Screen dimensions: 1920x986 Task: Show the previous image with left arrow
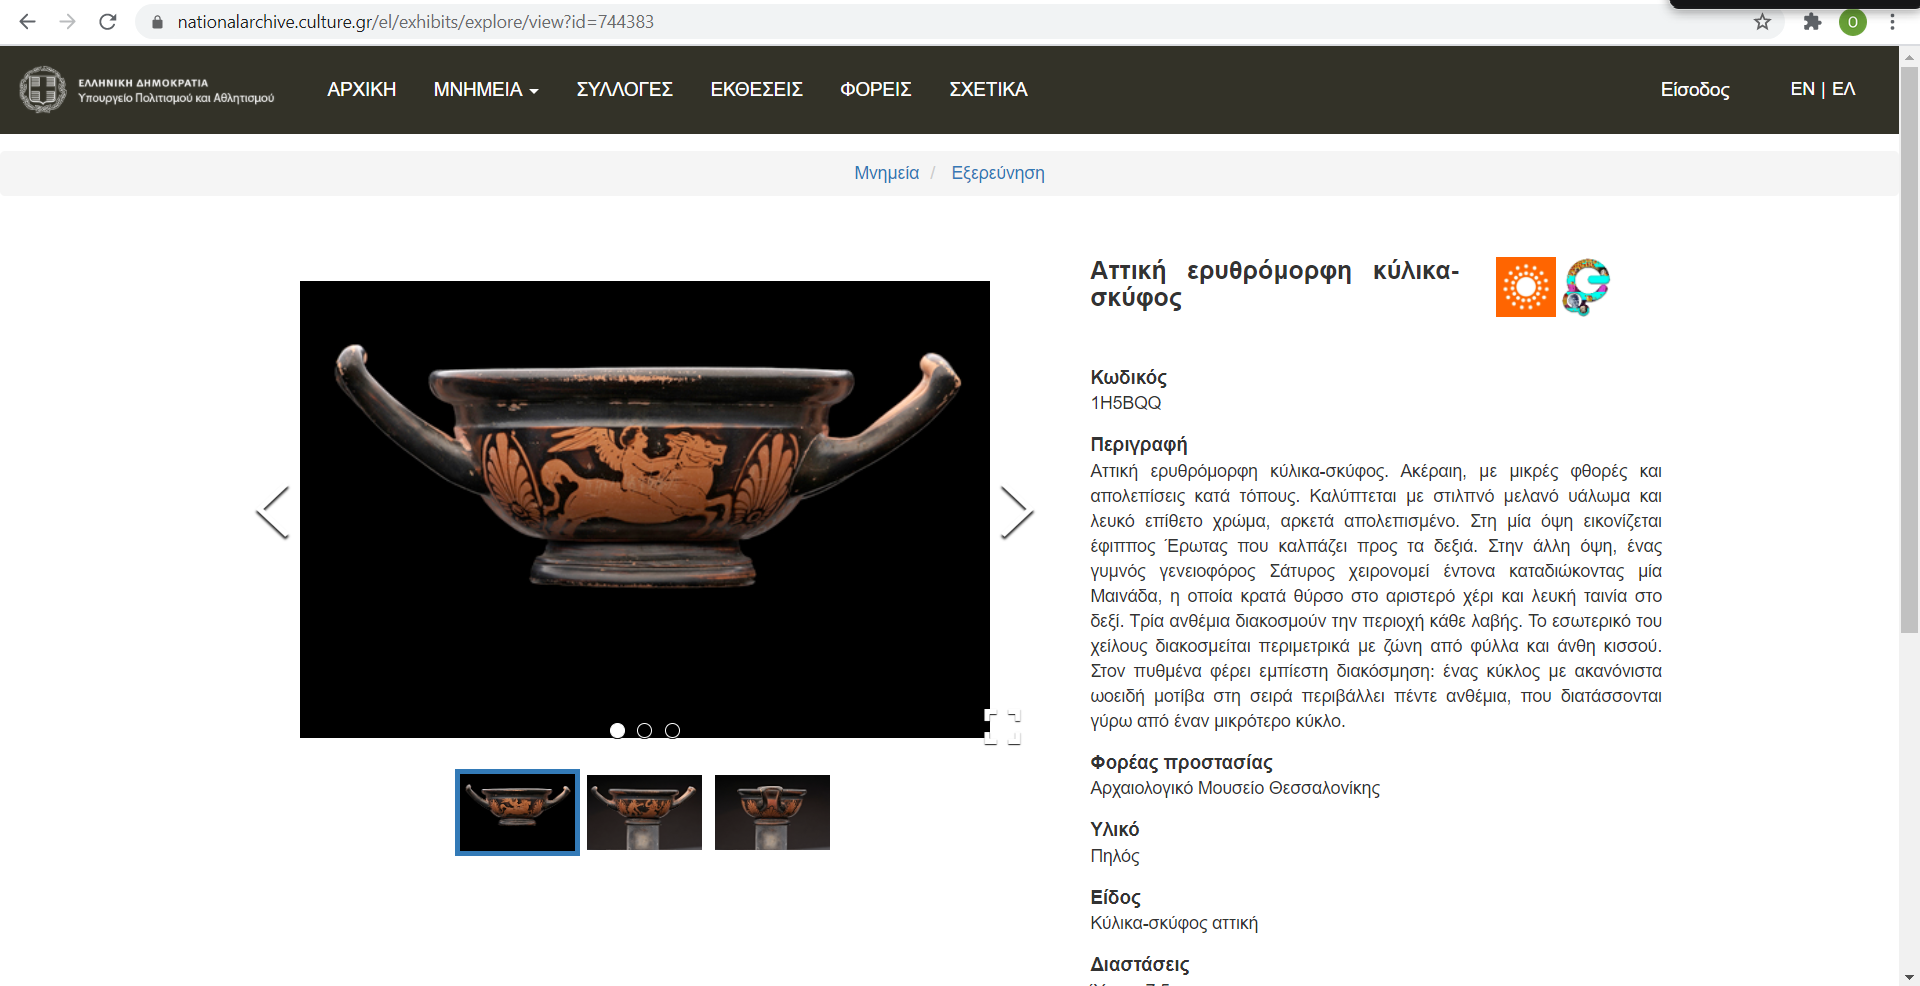tap(273, 512)
